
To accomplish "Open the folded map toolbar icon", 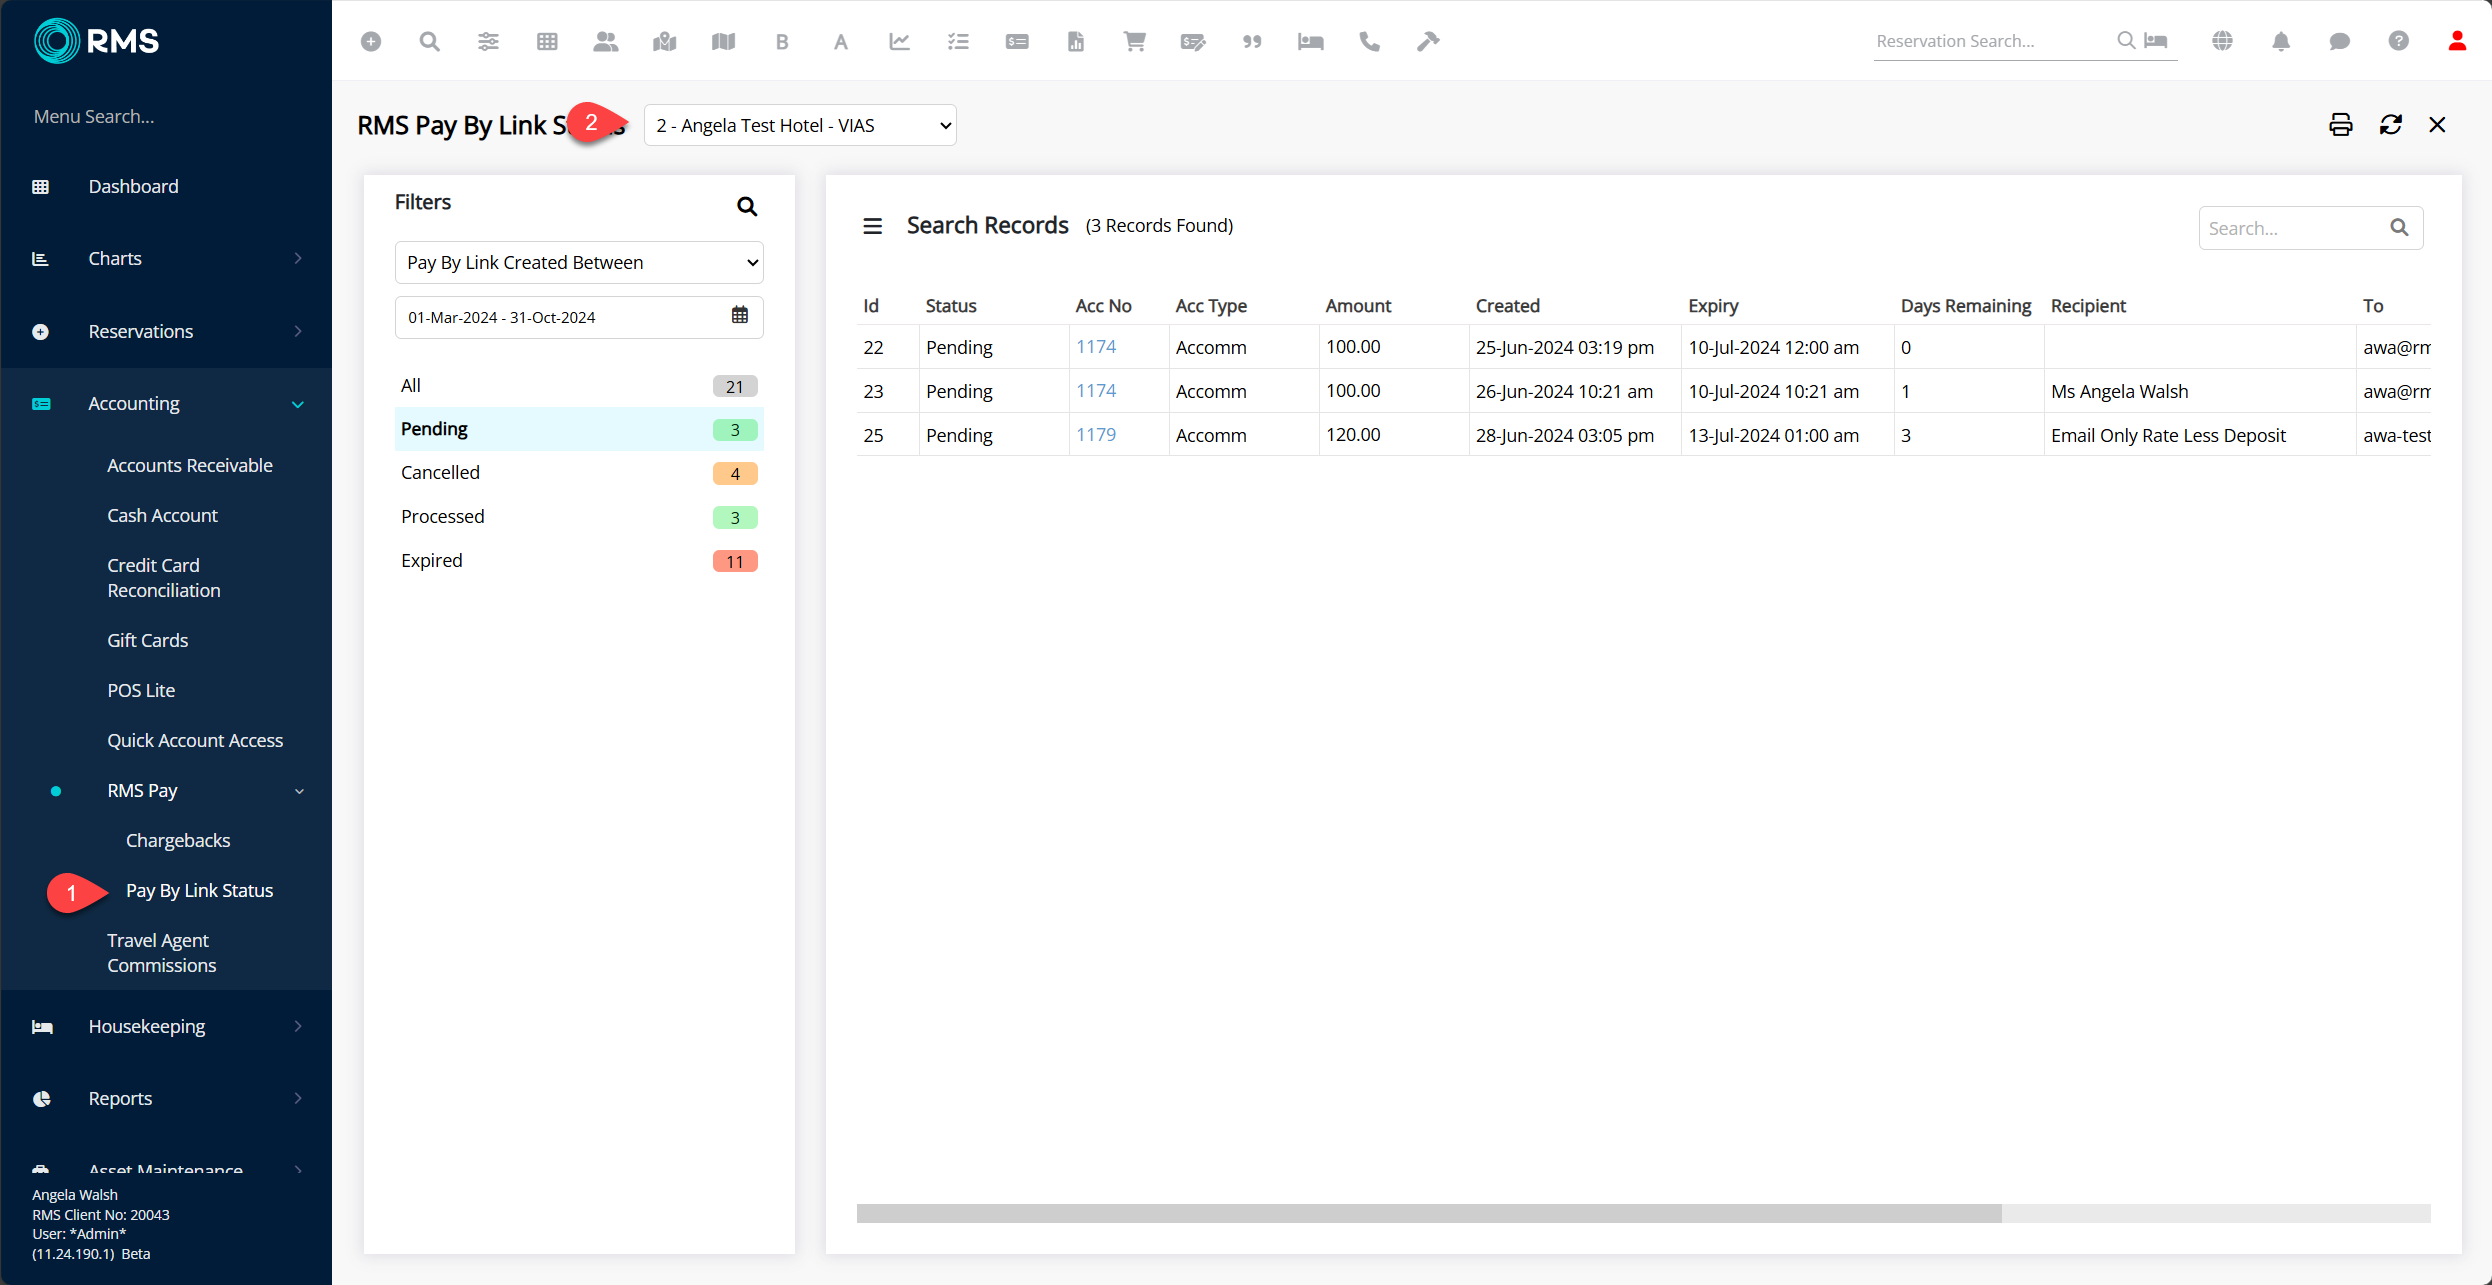I will tap(724, 41).
